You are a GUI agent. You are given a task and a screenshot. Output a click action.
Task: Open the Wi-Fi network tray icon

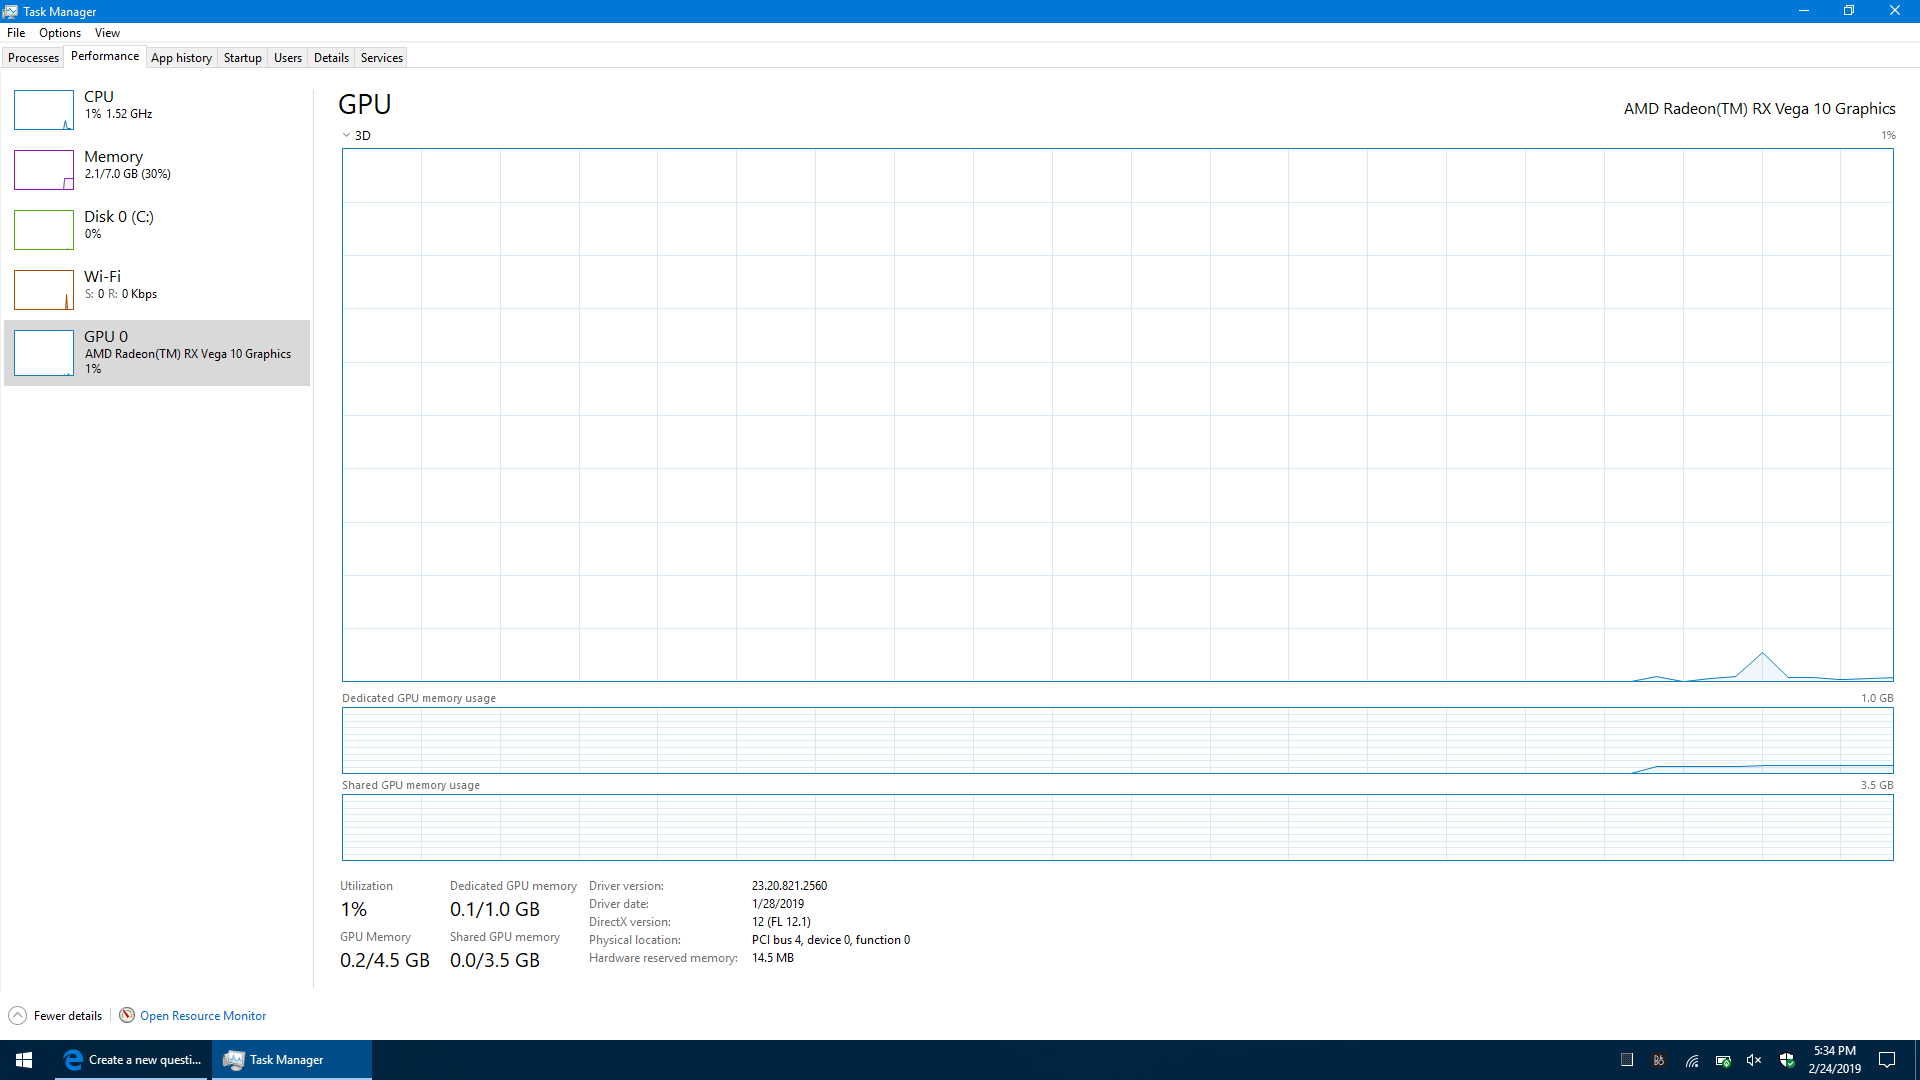click(x=1692, y=1061)
